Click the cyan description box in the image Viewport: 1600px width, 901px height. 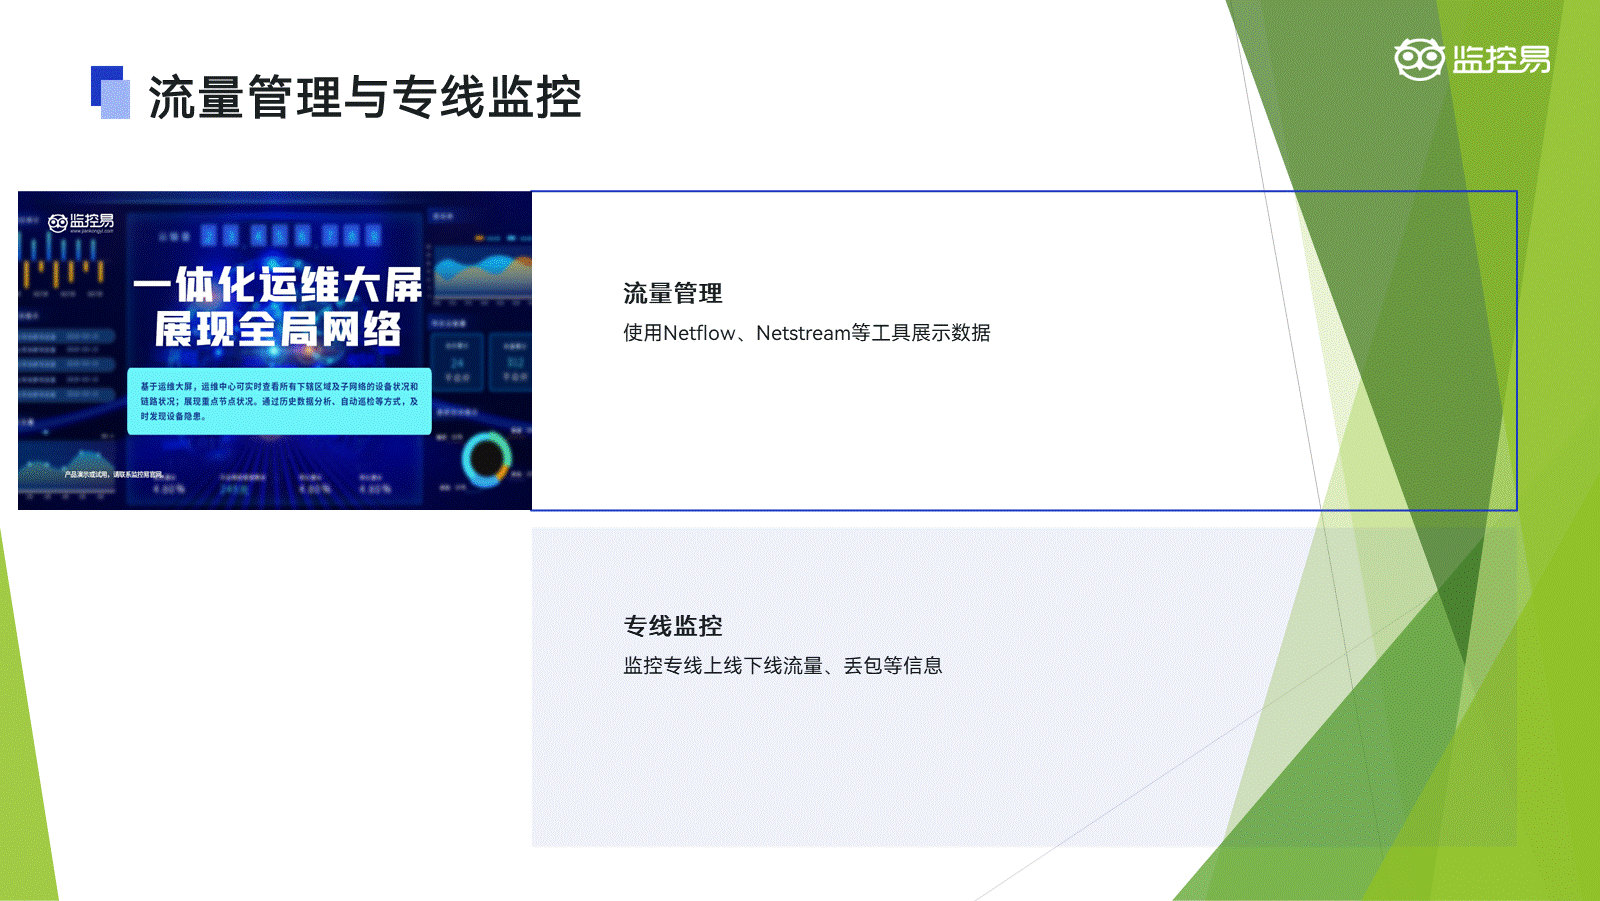click(279, 401)
